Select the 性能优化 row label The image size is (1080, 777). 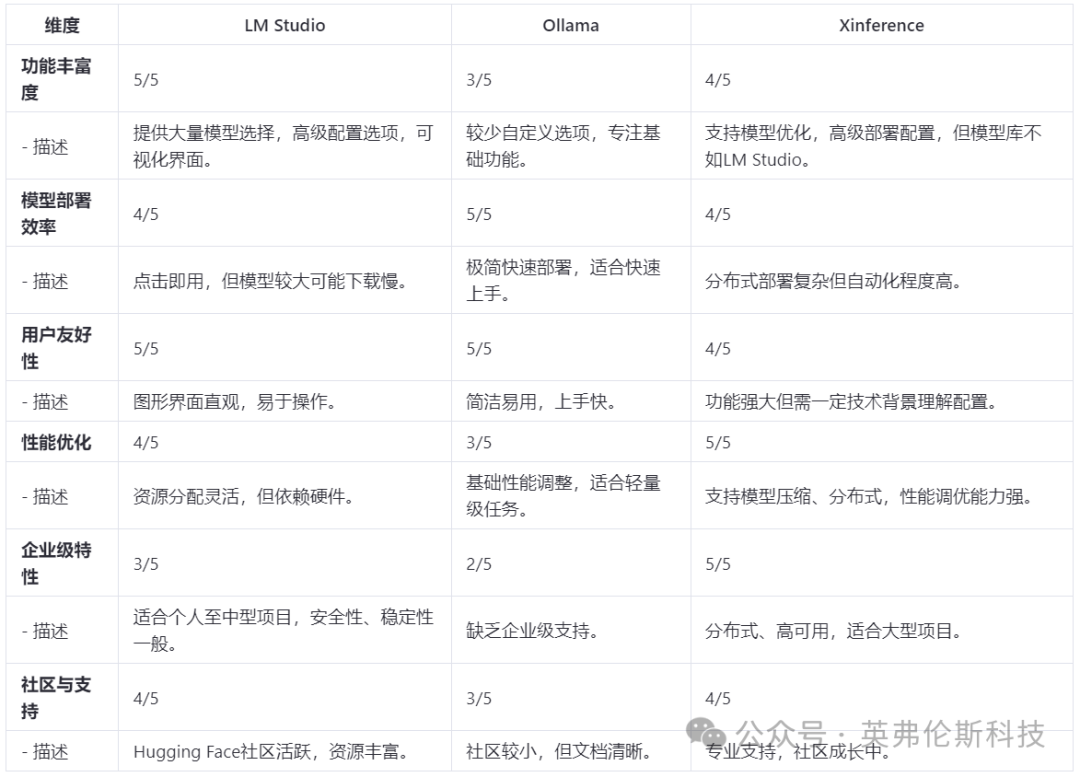[56, 442]
